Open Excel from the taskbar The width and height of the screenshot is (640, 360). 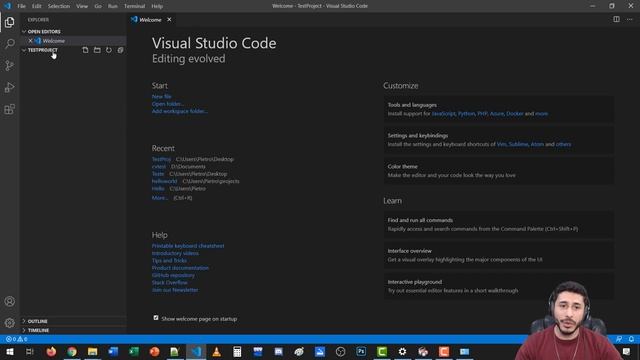134,351
